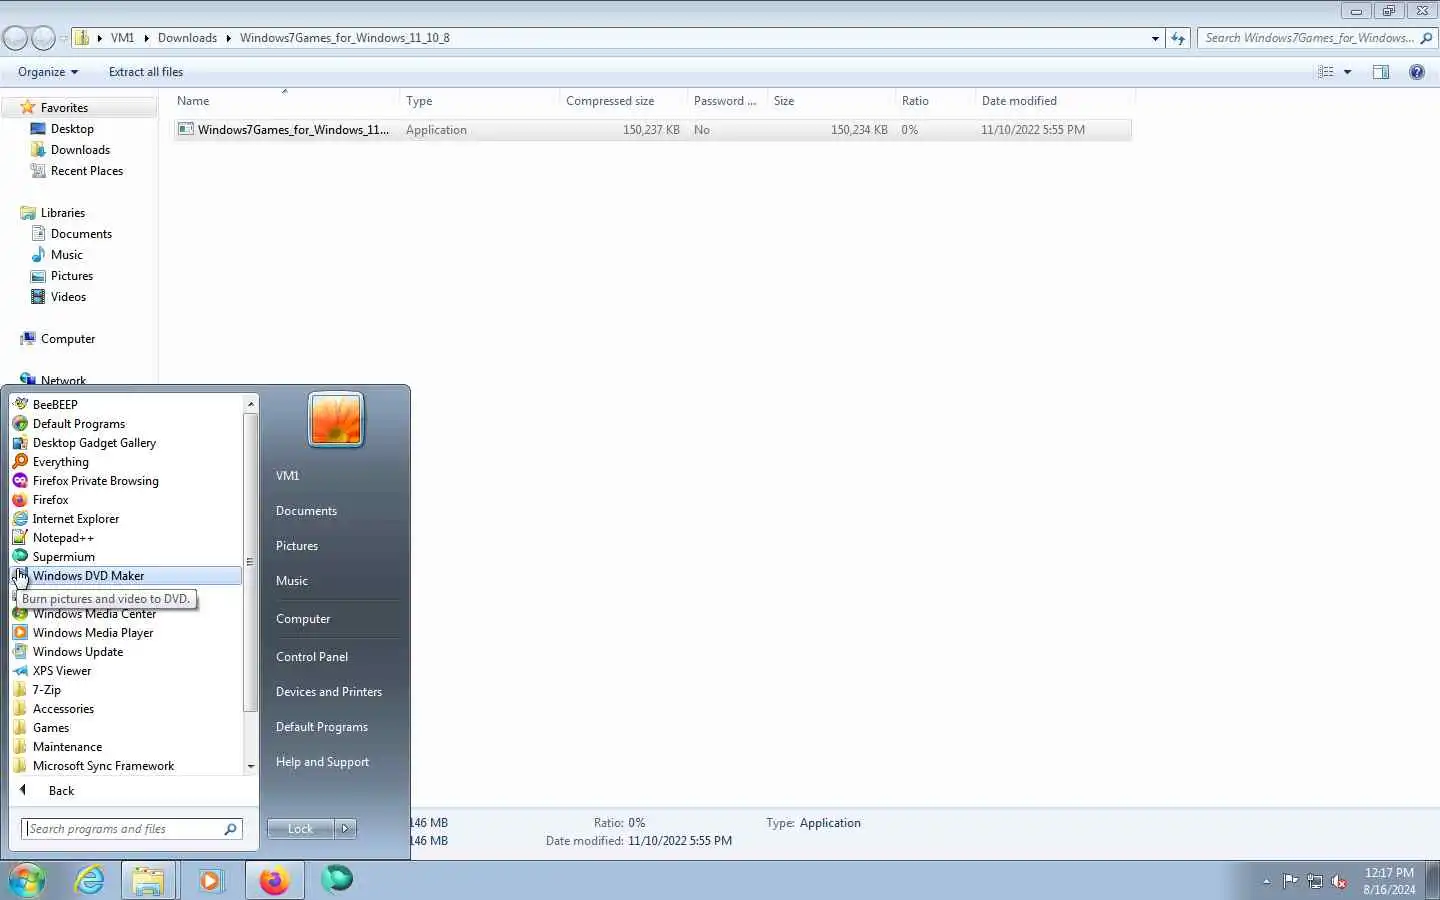Open Control Panel

coord(312,656)
